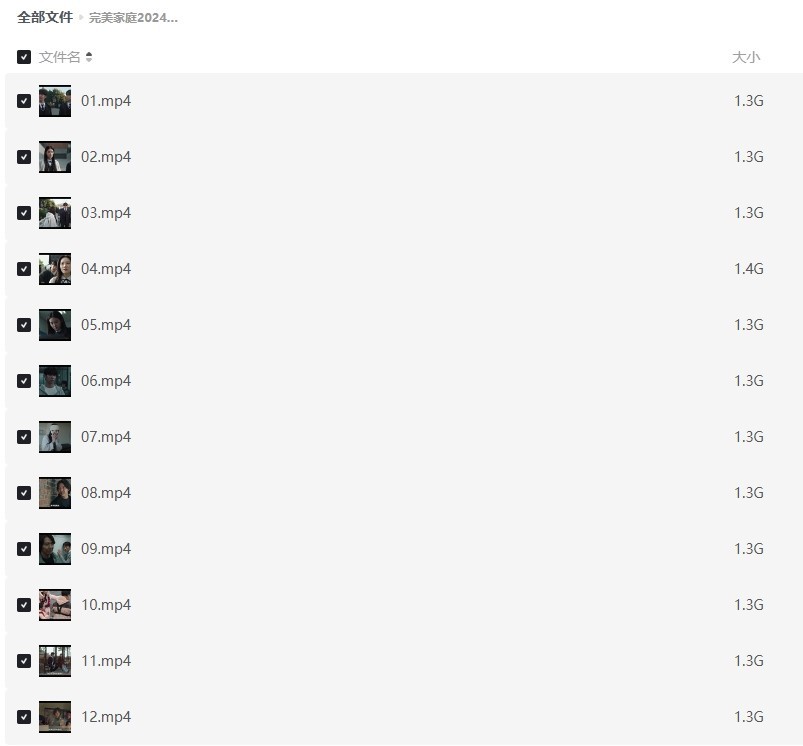Click the 大小 column header
The height and width of the screenshot is (746, 803).
coord(746,57)
